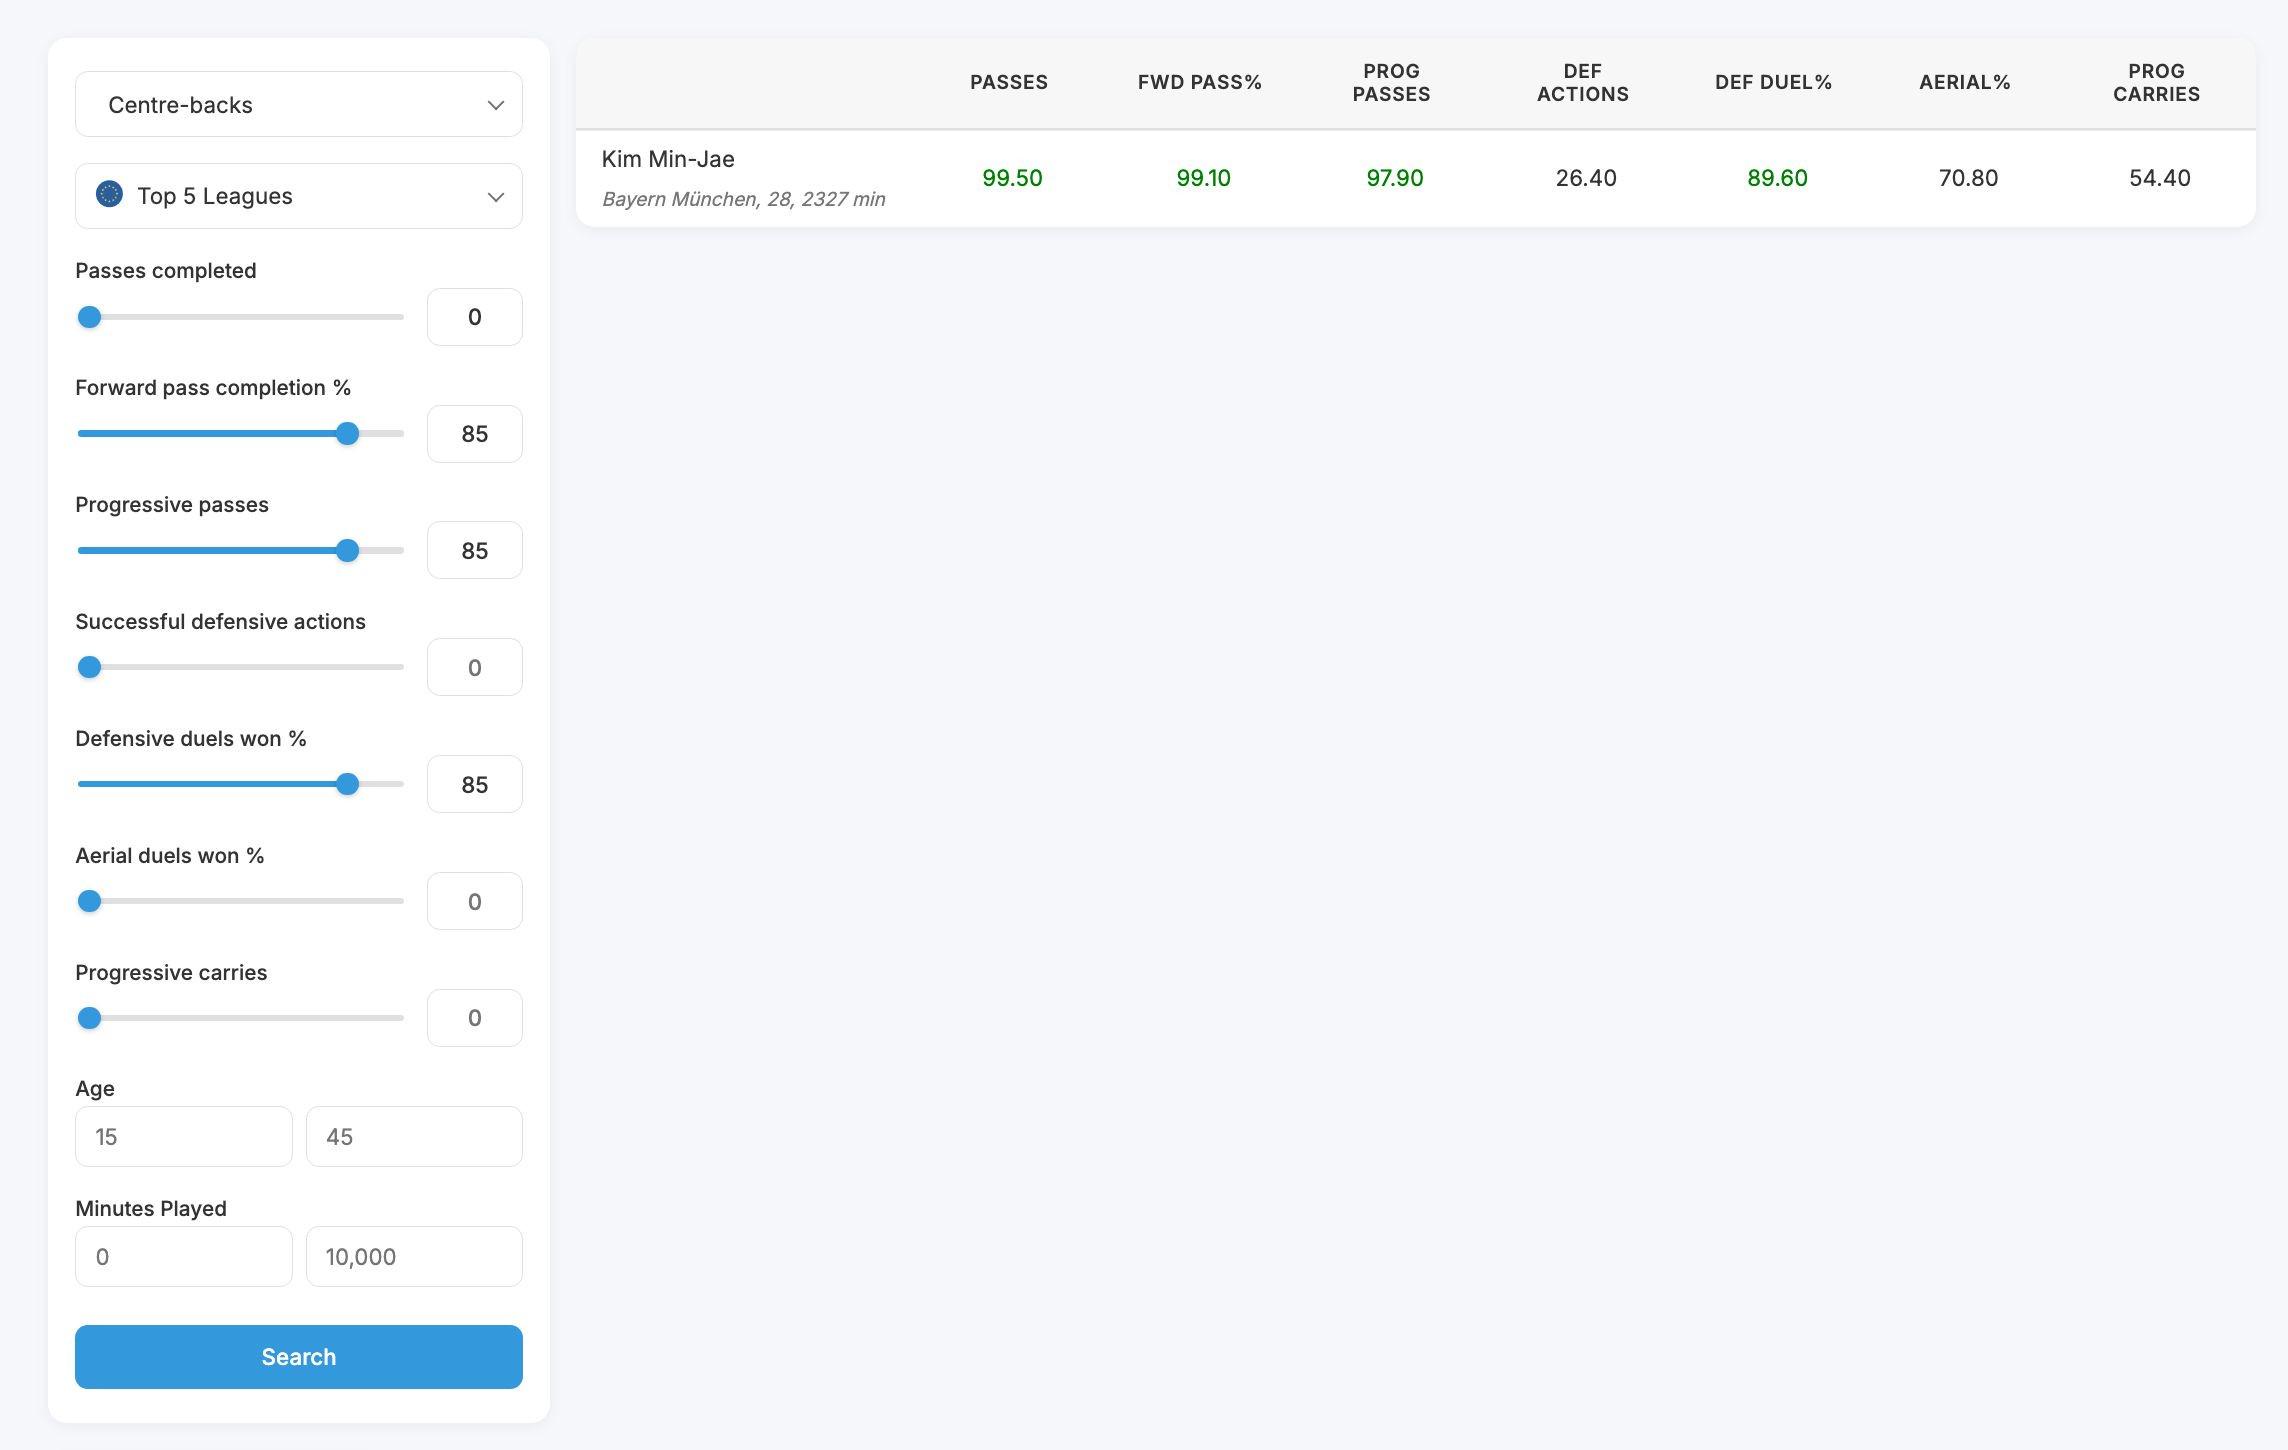This screenshot has width=2288, height=1450.
Task: Click the maximum Age input field
Action: tap(414, 1137)
